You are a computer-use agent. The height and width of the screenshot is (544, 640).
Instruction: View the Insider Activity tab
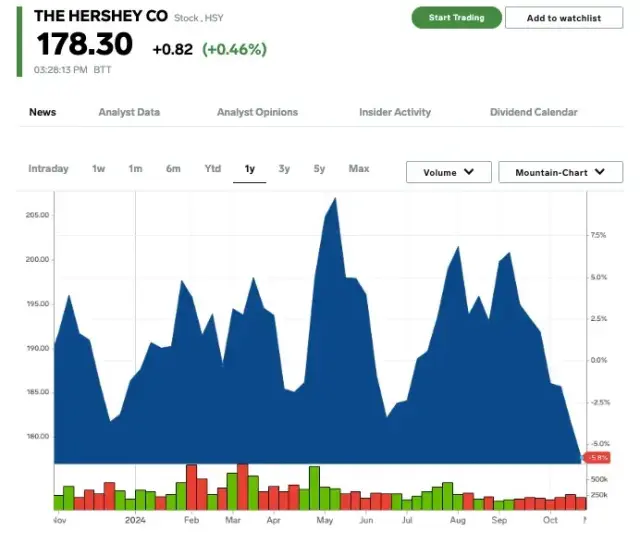395,112
